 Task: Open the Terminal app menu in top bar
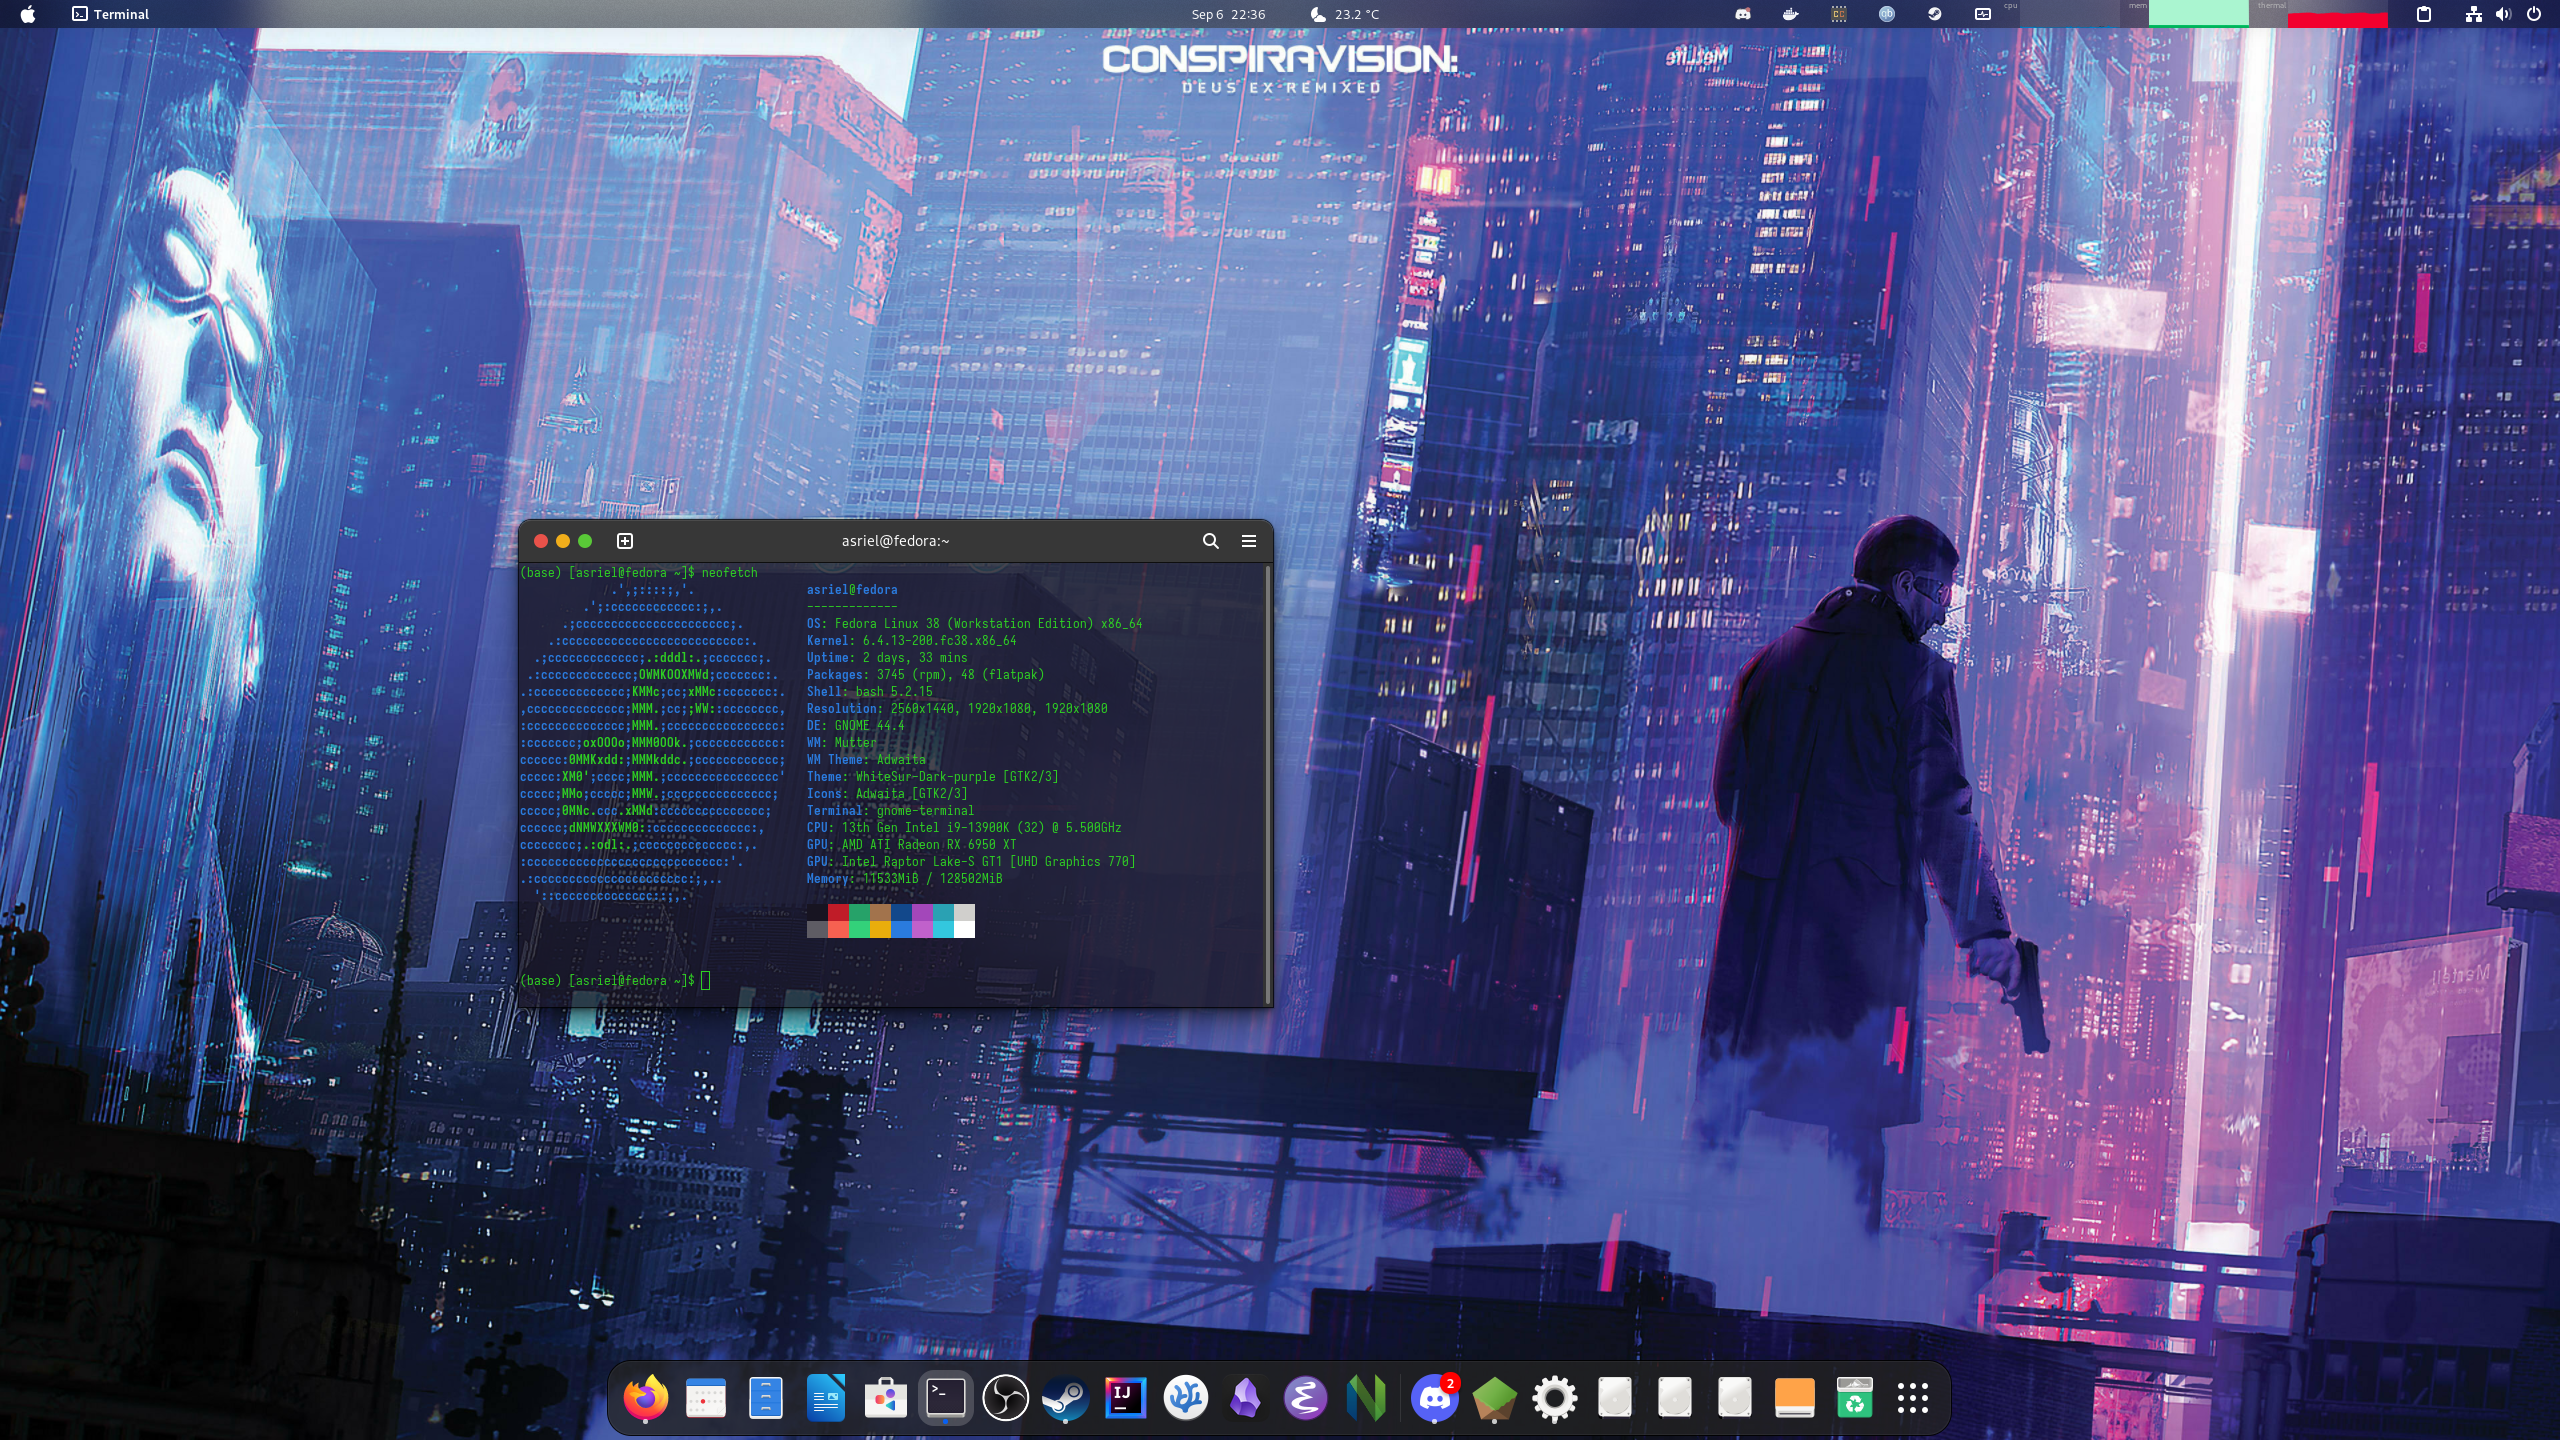110,14
